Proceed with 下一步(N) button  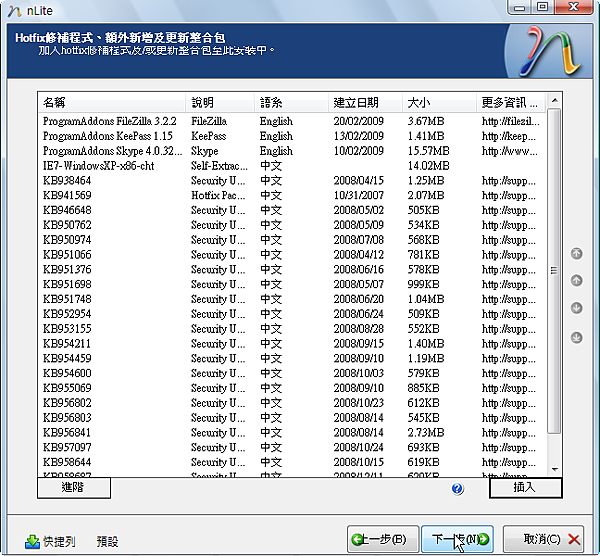457,539
